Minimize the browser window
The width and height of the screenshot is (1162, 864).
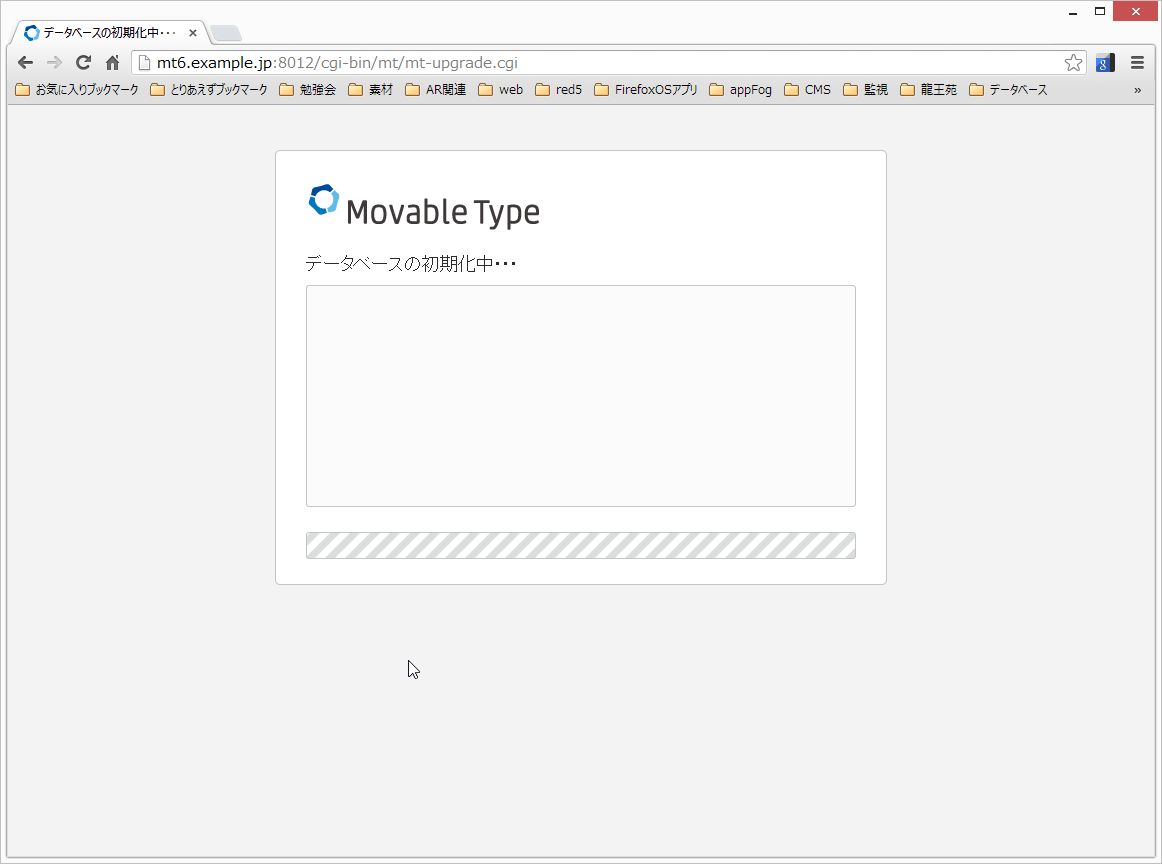[1072, 12]
